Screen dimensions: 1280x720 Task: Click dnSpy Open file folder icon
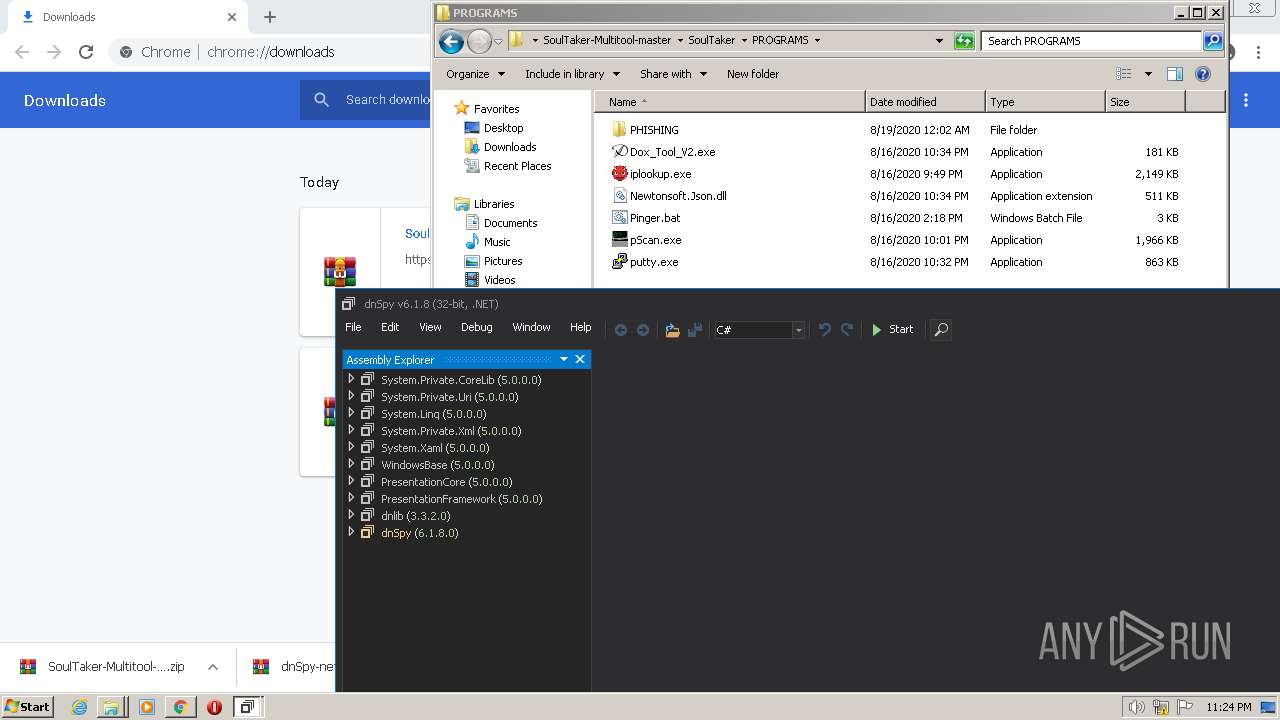coord(672,330)
